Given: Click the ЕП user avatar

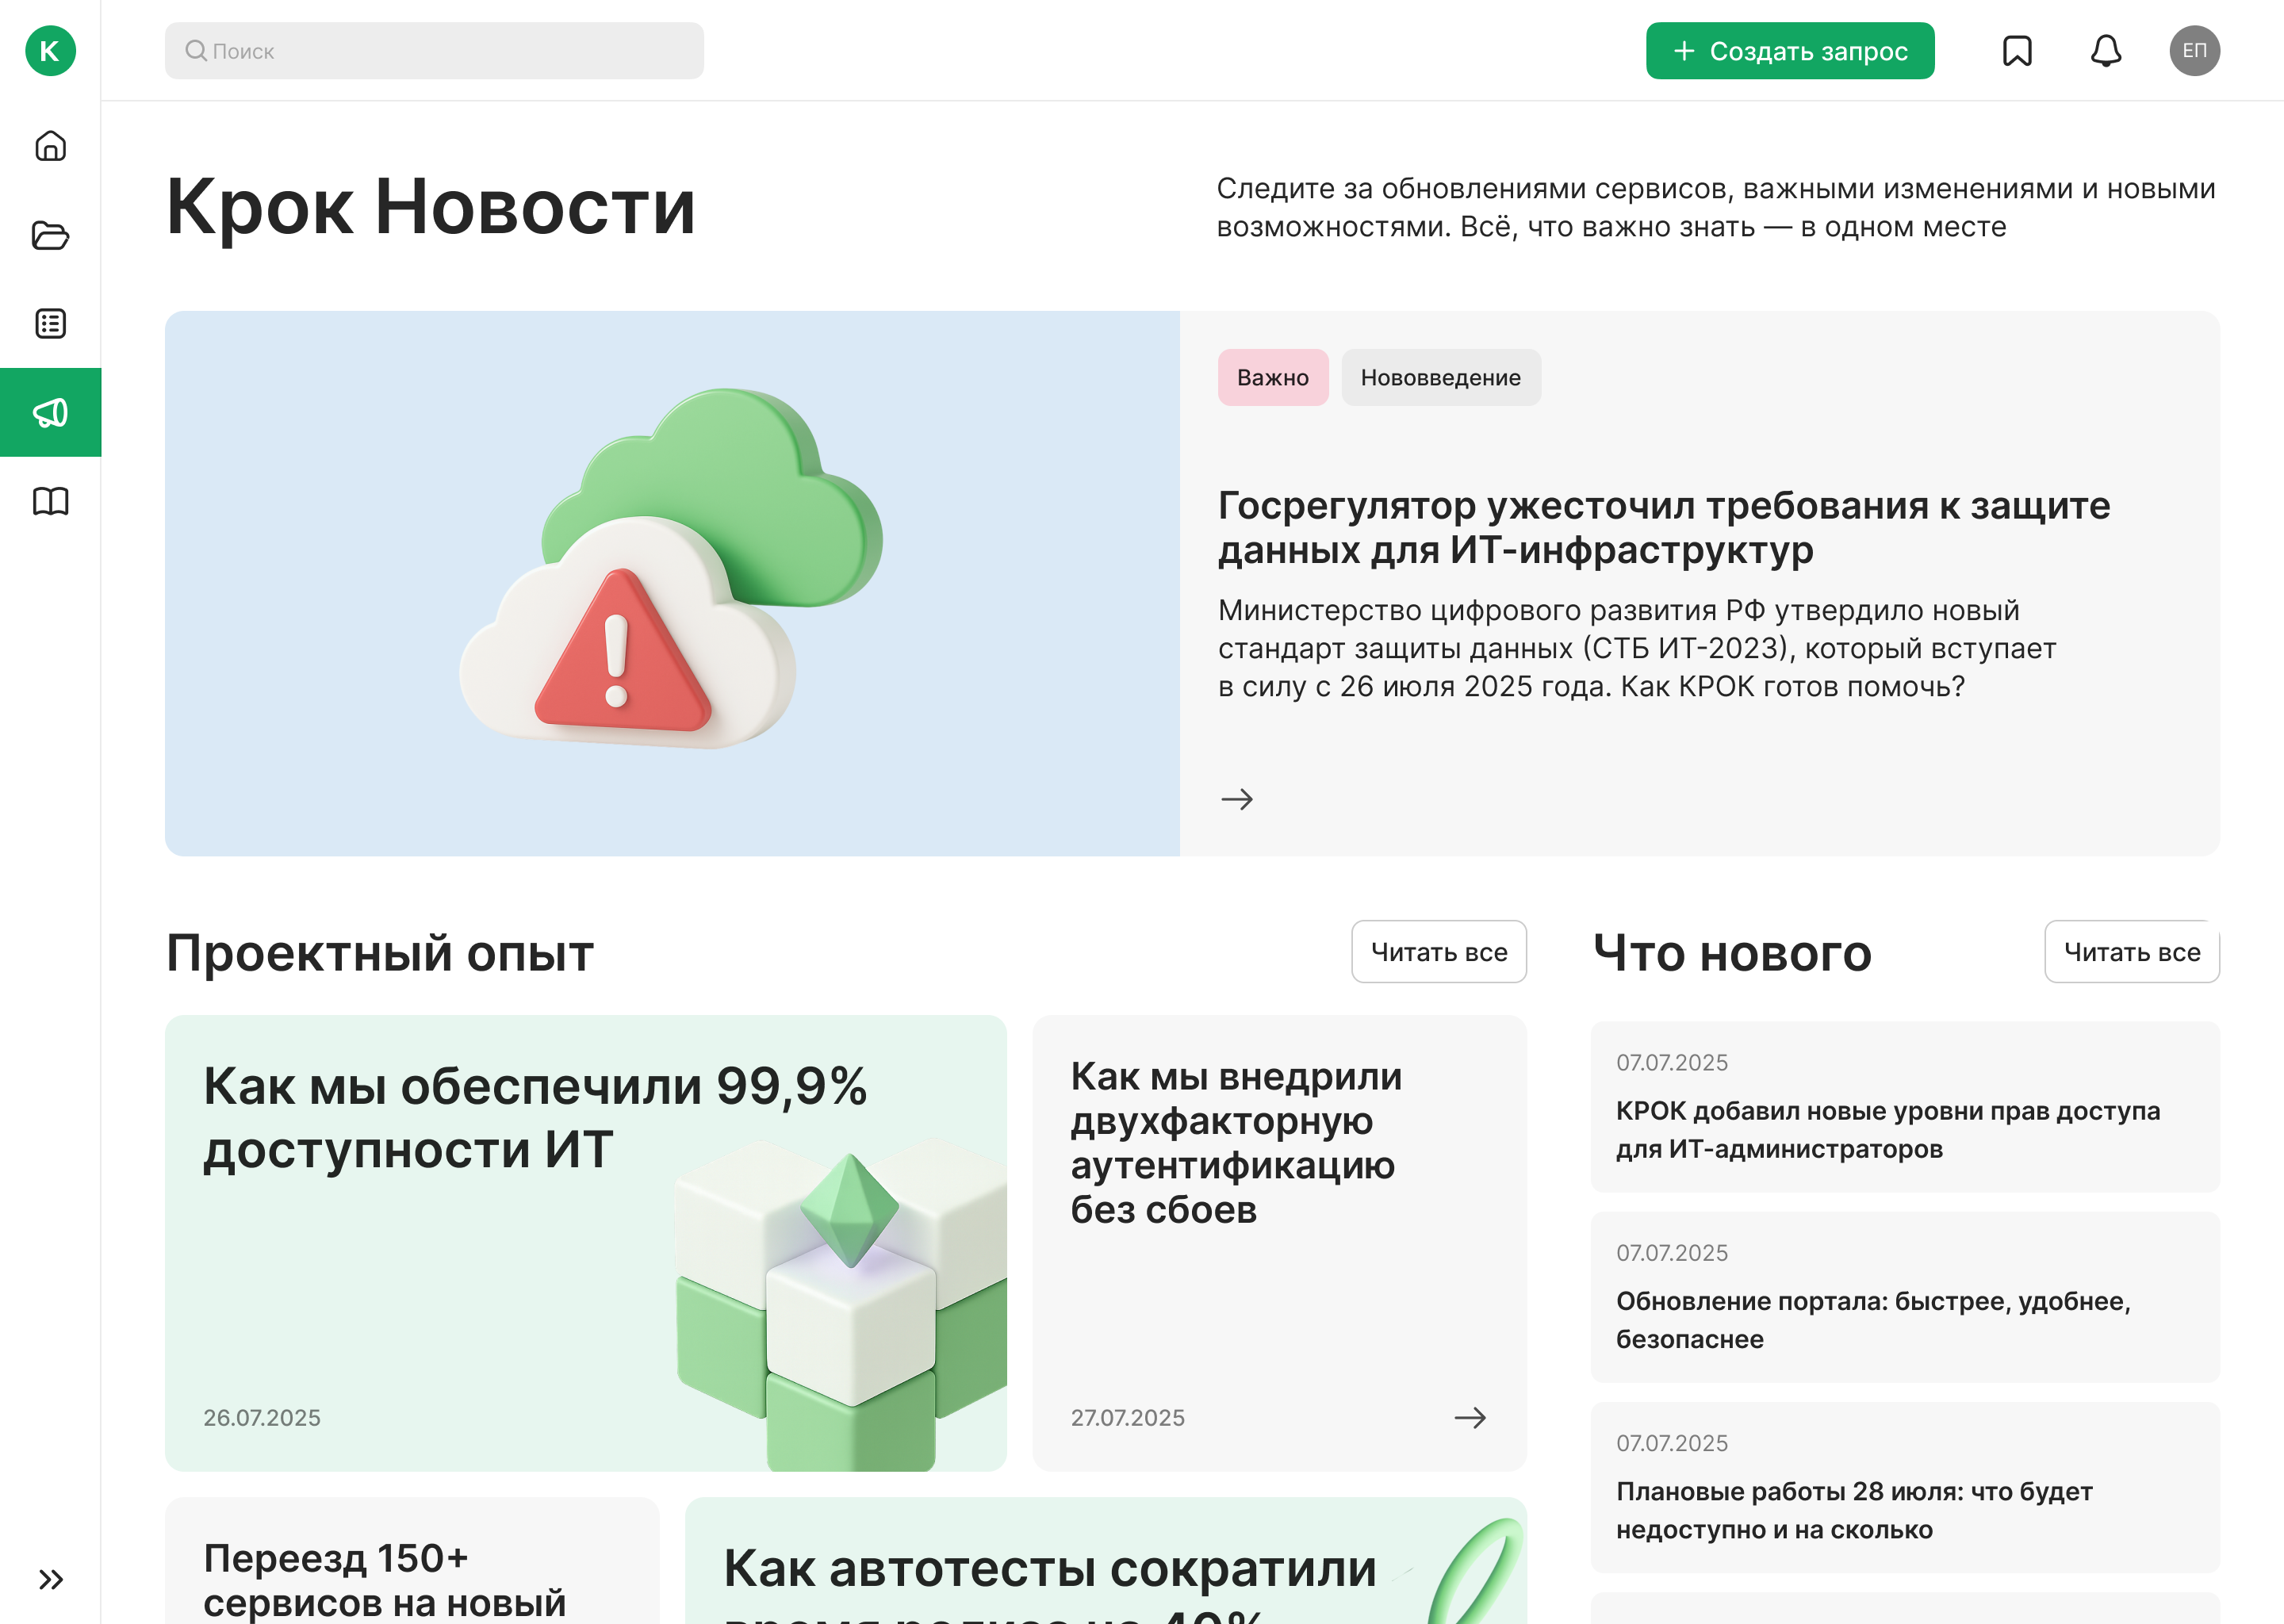Looking at the screenshot, I should point(2194,51).
